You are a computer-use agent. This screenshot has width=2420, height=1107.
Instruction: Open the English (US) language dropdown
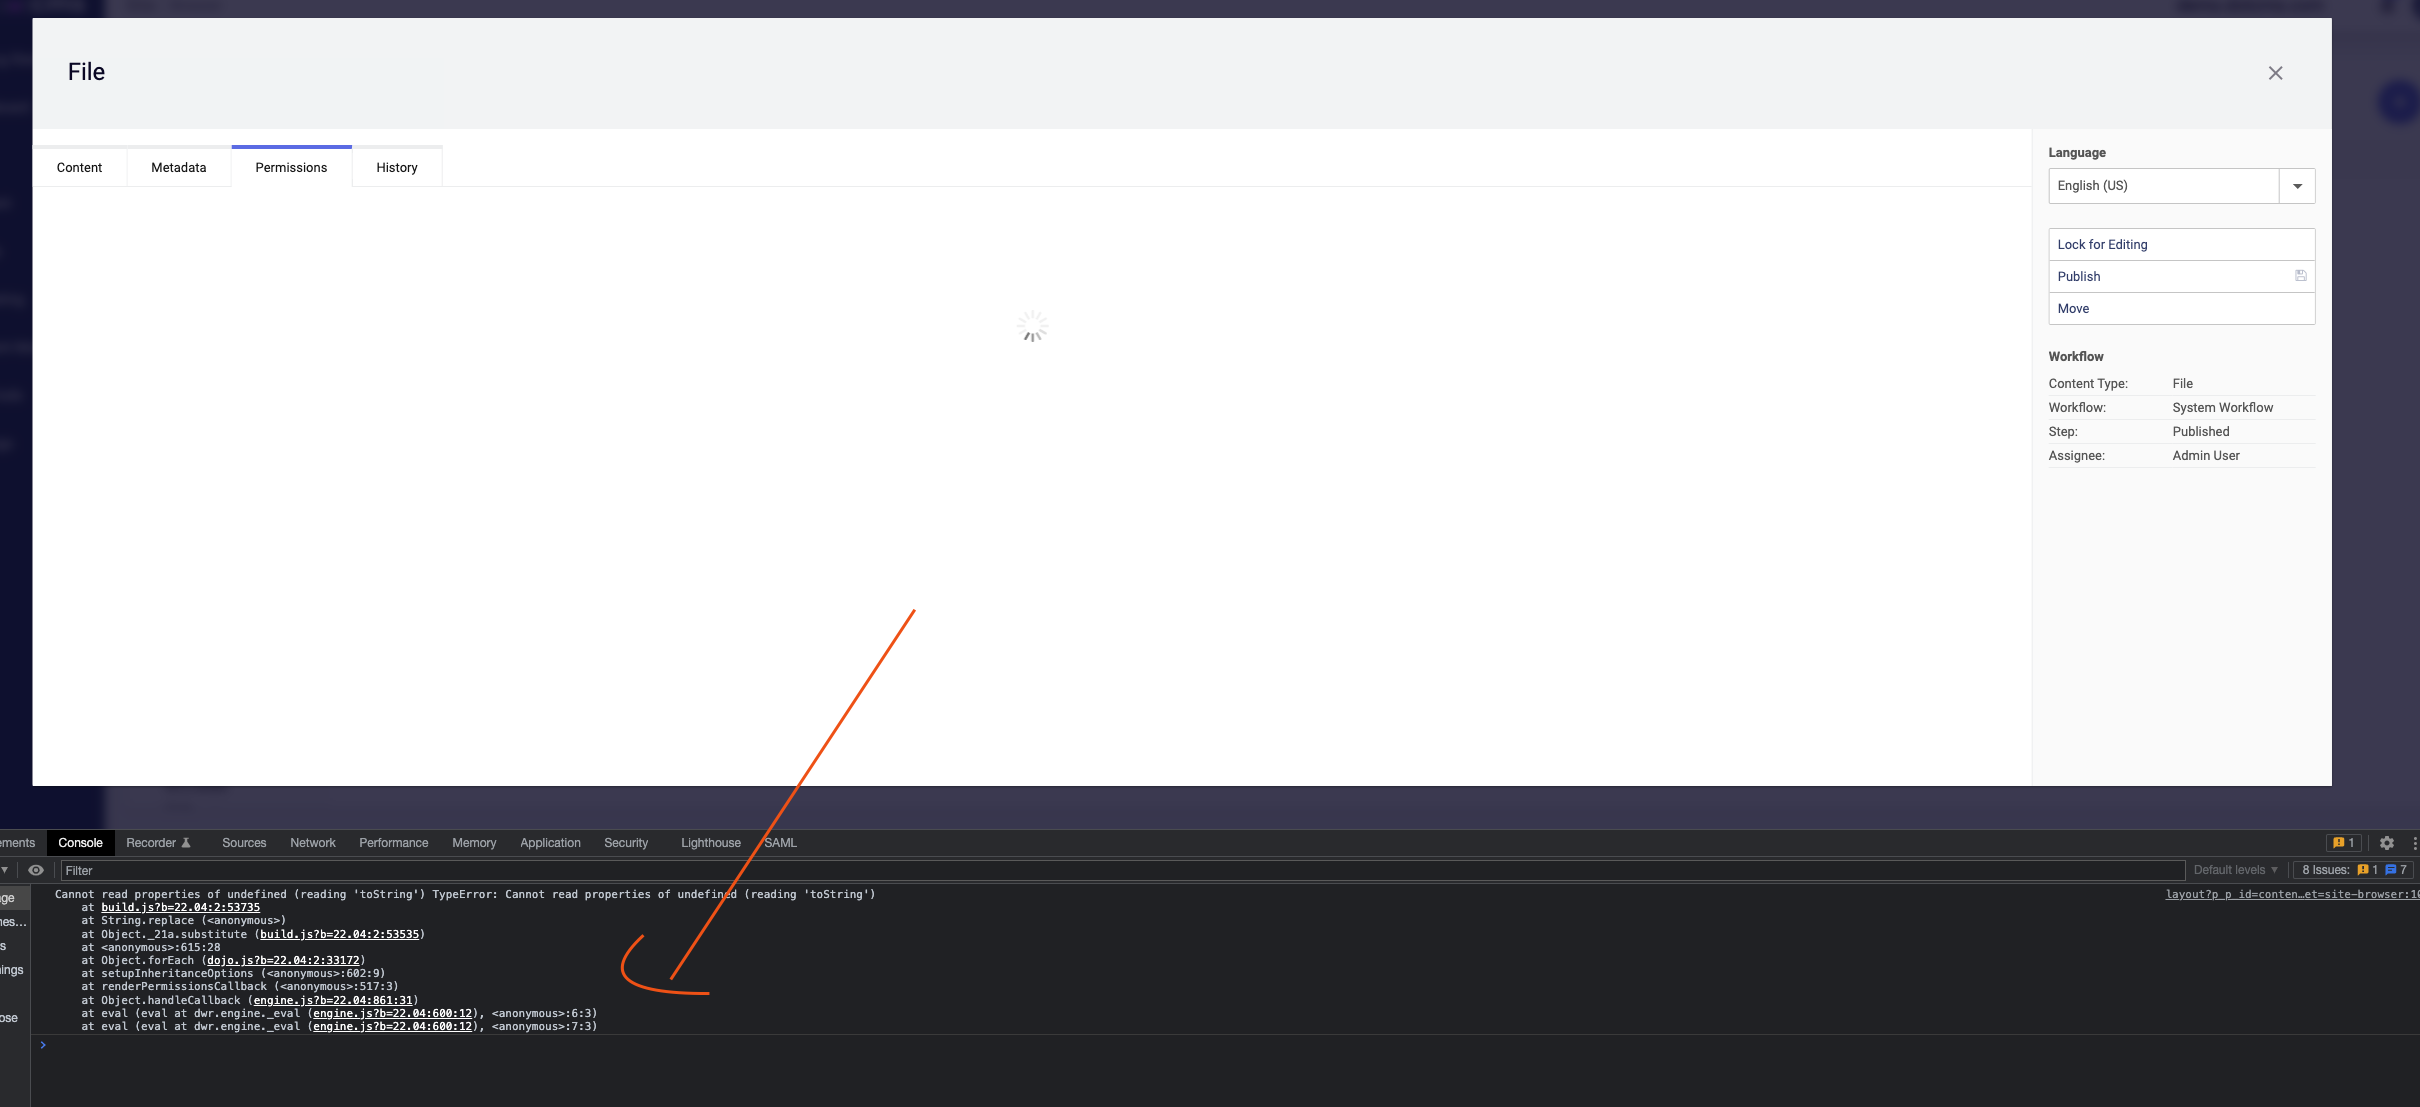2297,185
